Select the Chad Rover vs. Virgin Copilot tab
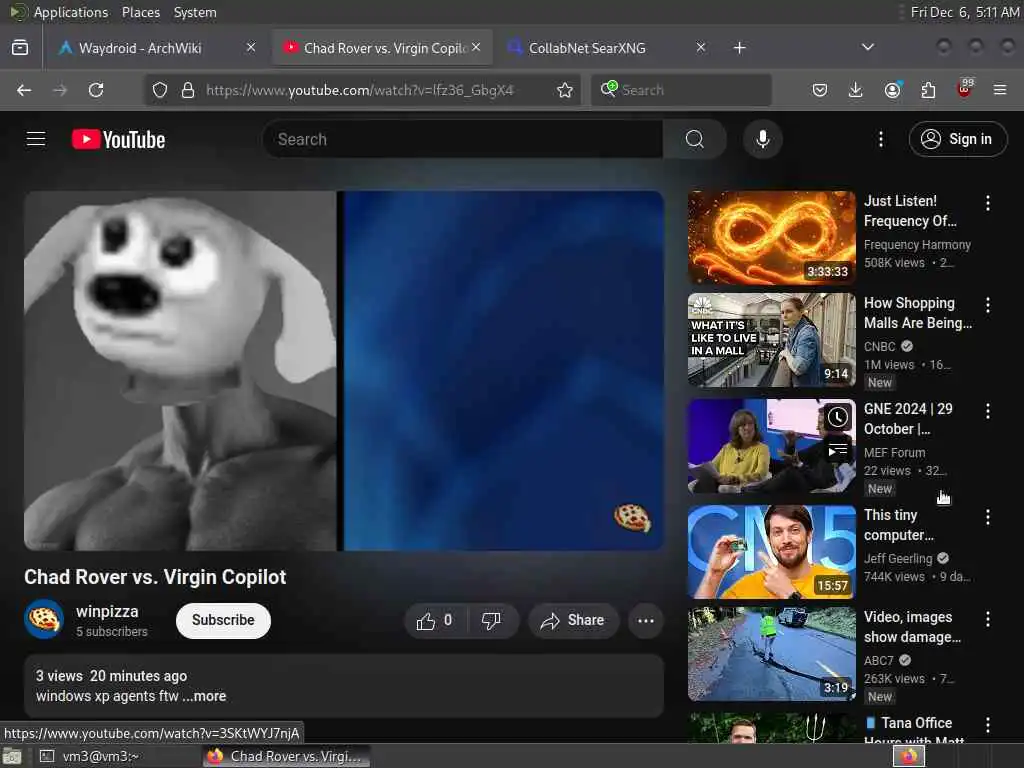Viewport: 1024px width, 768px height. point(385,48)
